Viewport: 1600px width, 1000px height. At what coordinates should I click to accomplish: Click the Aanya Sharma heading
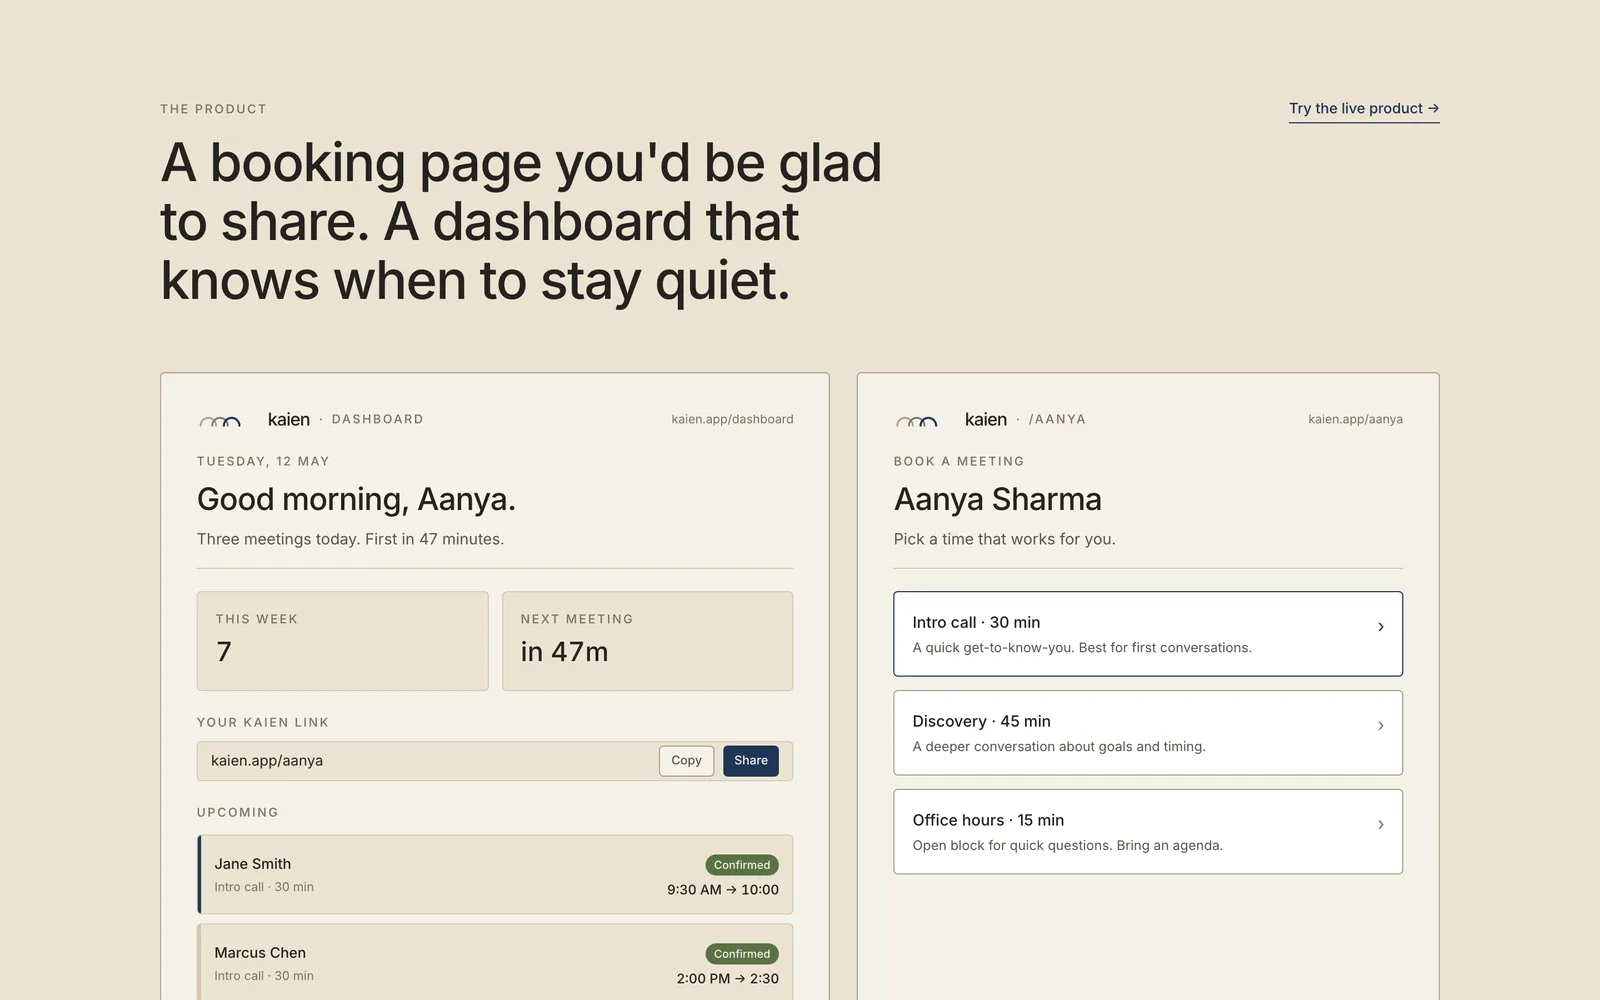998,499
